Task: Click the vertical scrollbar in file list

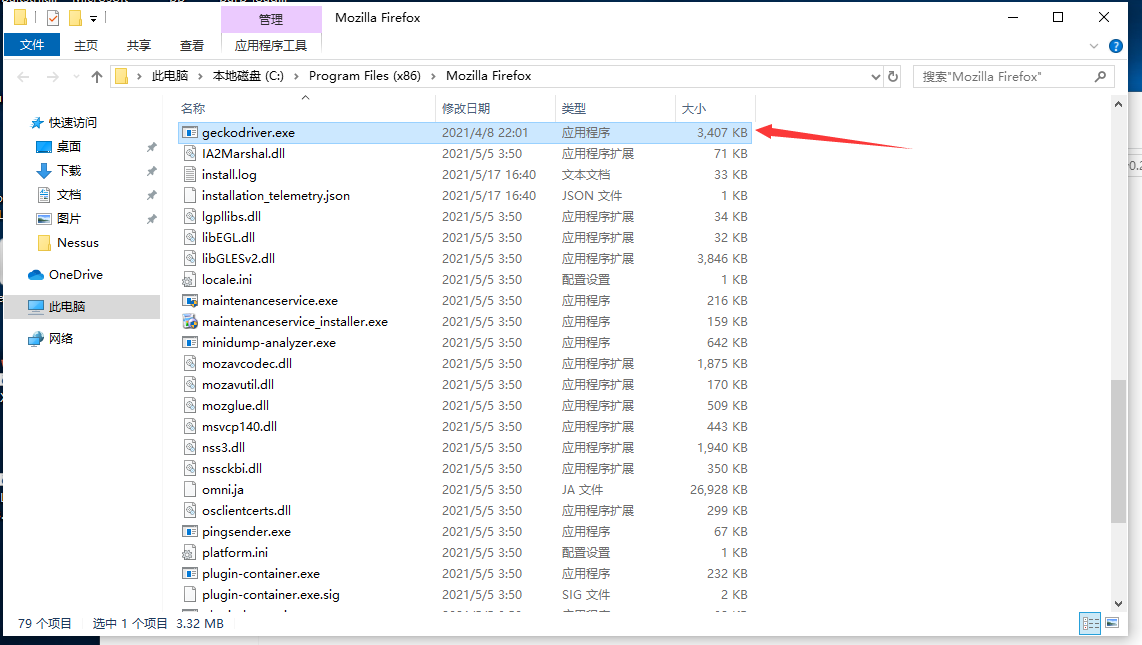Action: (x=1118, y=450)
